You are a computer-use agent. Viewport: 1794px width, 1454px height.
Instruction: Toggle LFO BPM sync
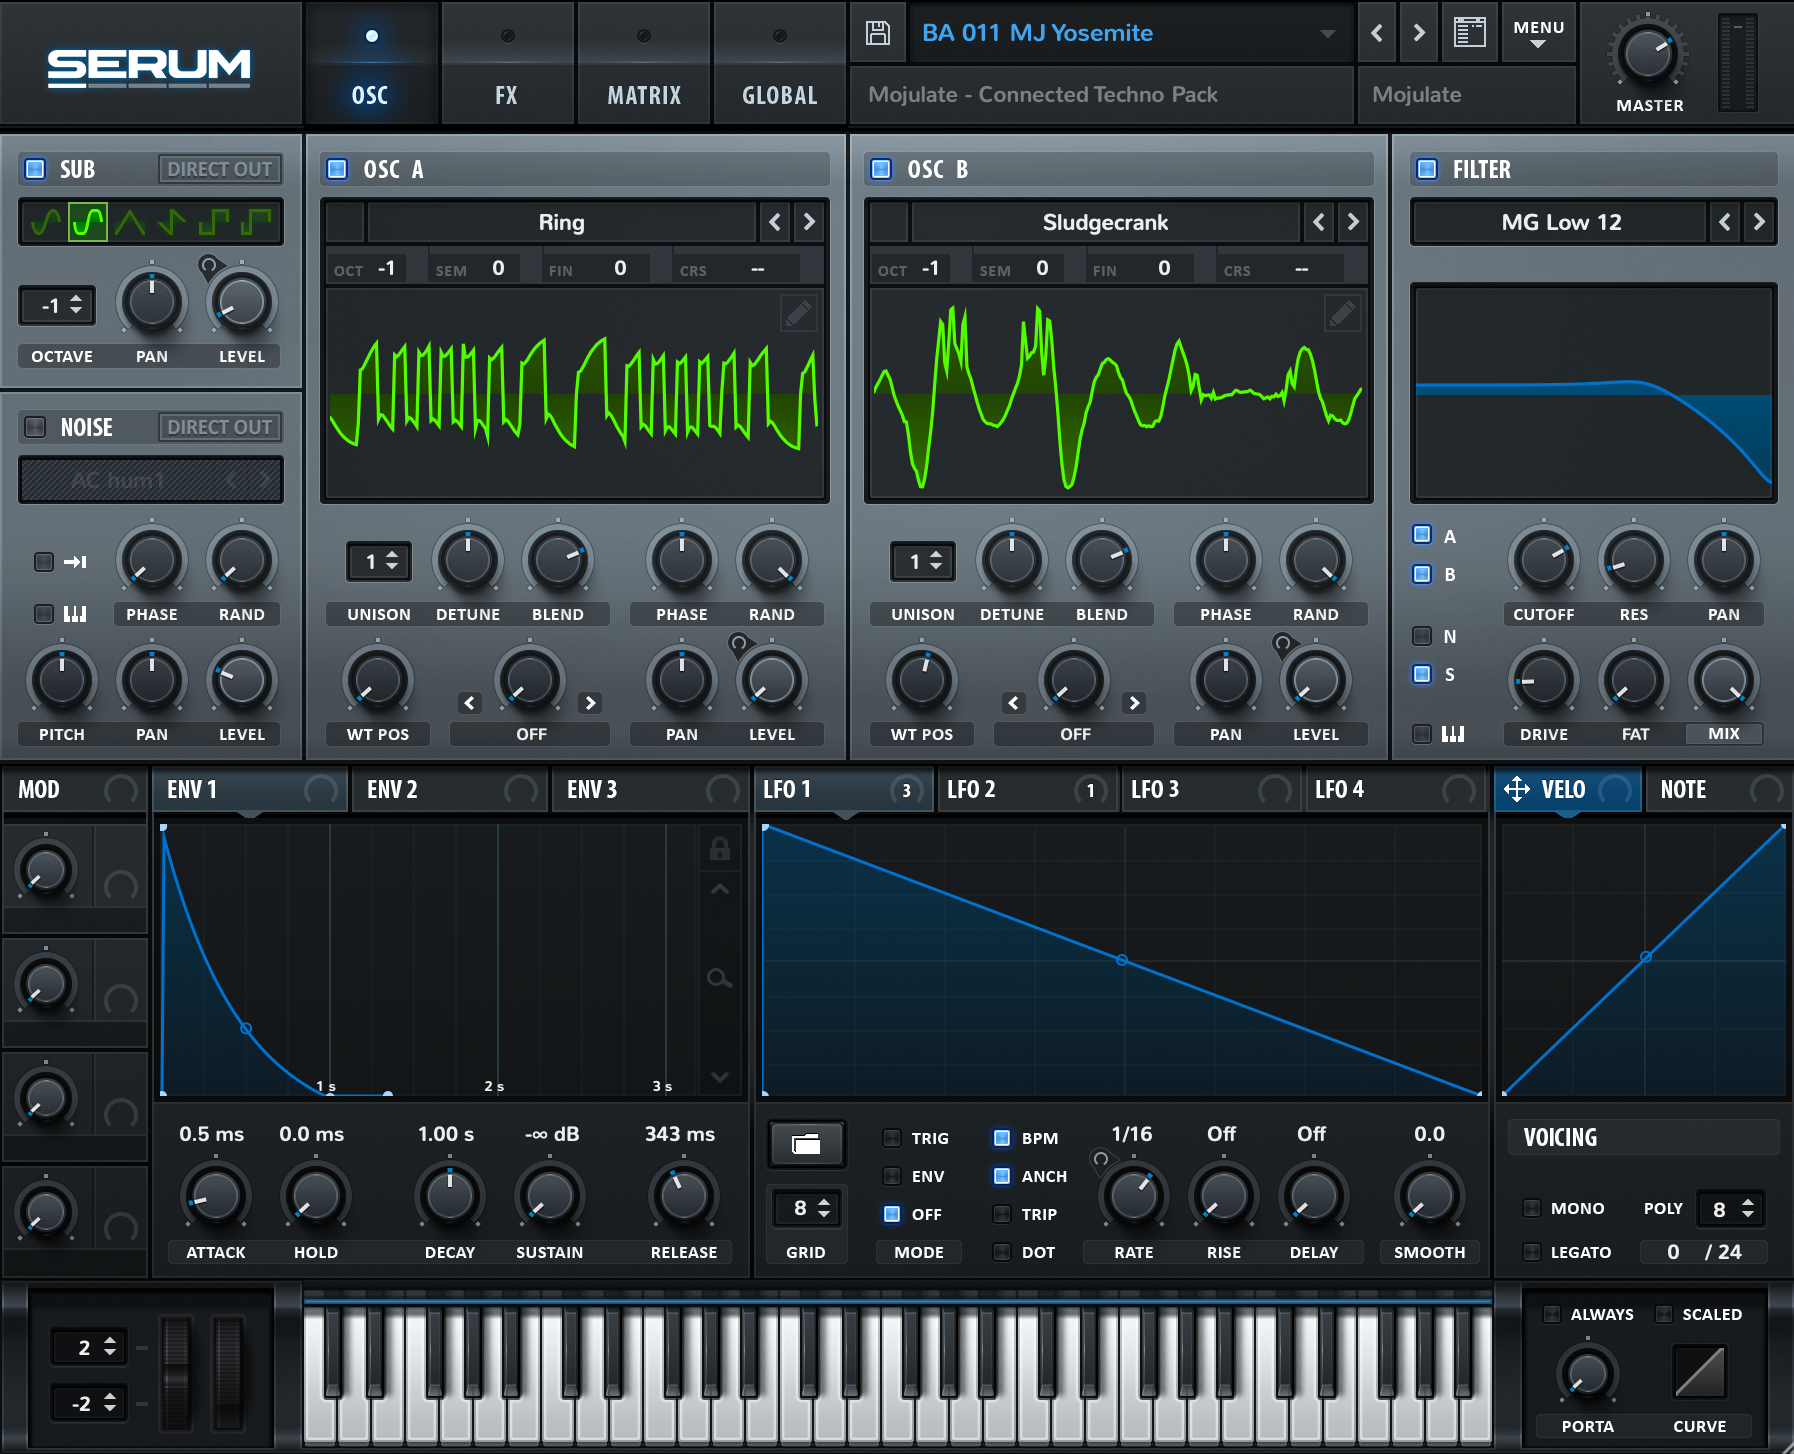click(x=1002, y=1138)
